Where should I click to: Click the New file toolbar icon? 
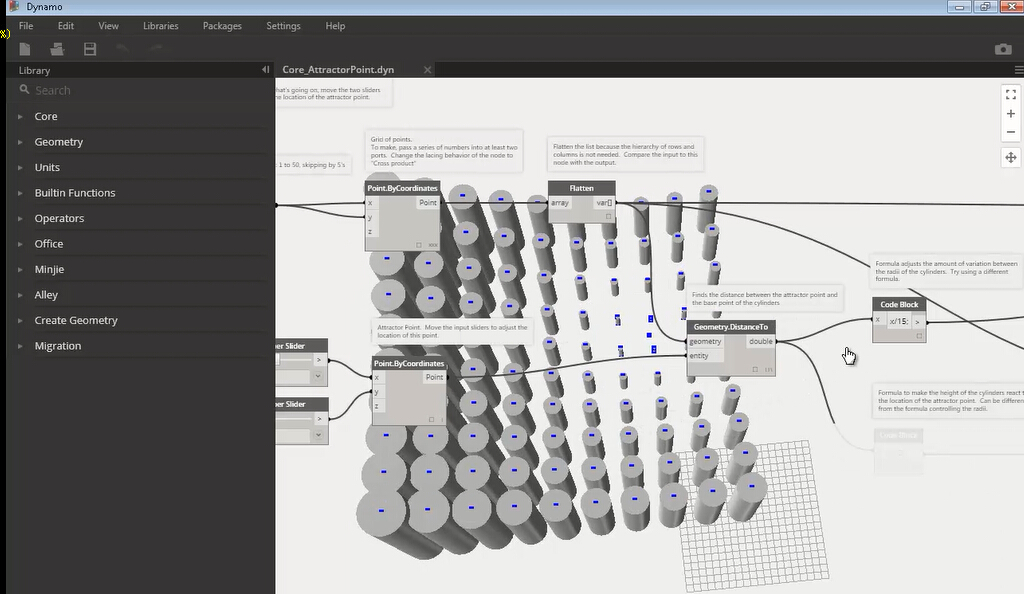[x=25, y=49]
